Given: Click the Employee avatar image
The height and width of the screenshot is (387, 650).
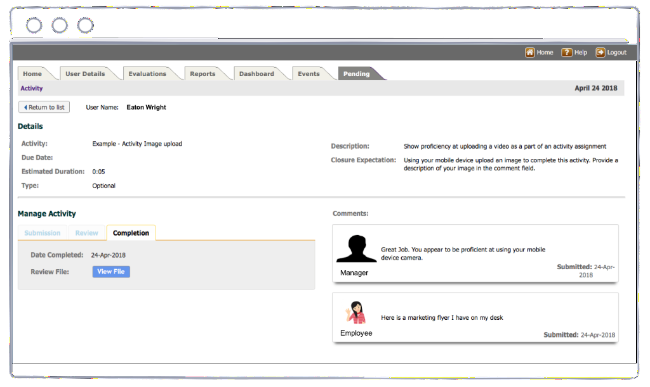Looking at the screenshot, I should 356,312.
